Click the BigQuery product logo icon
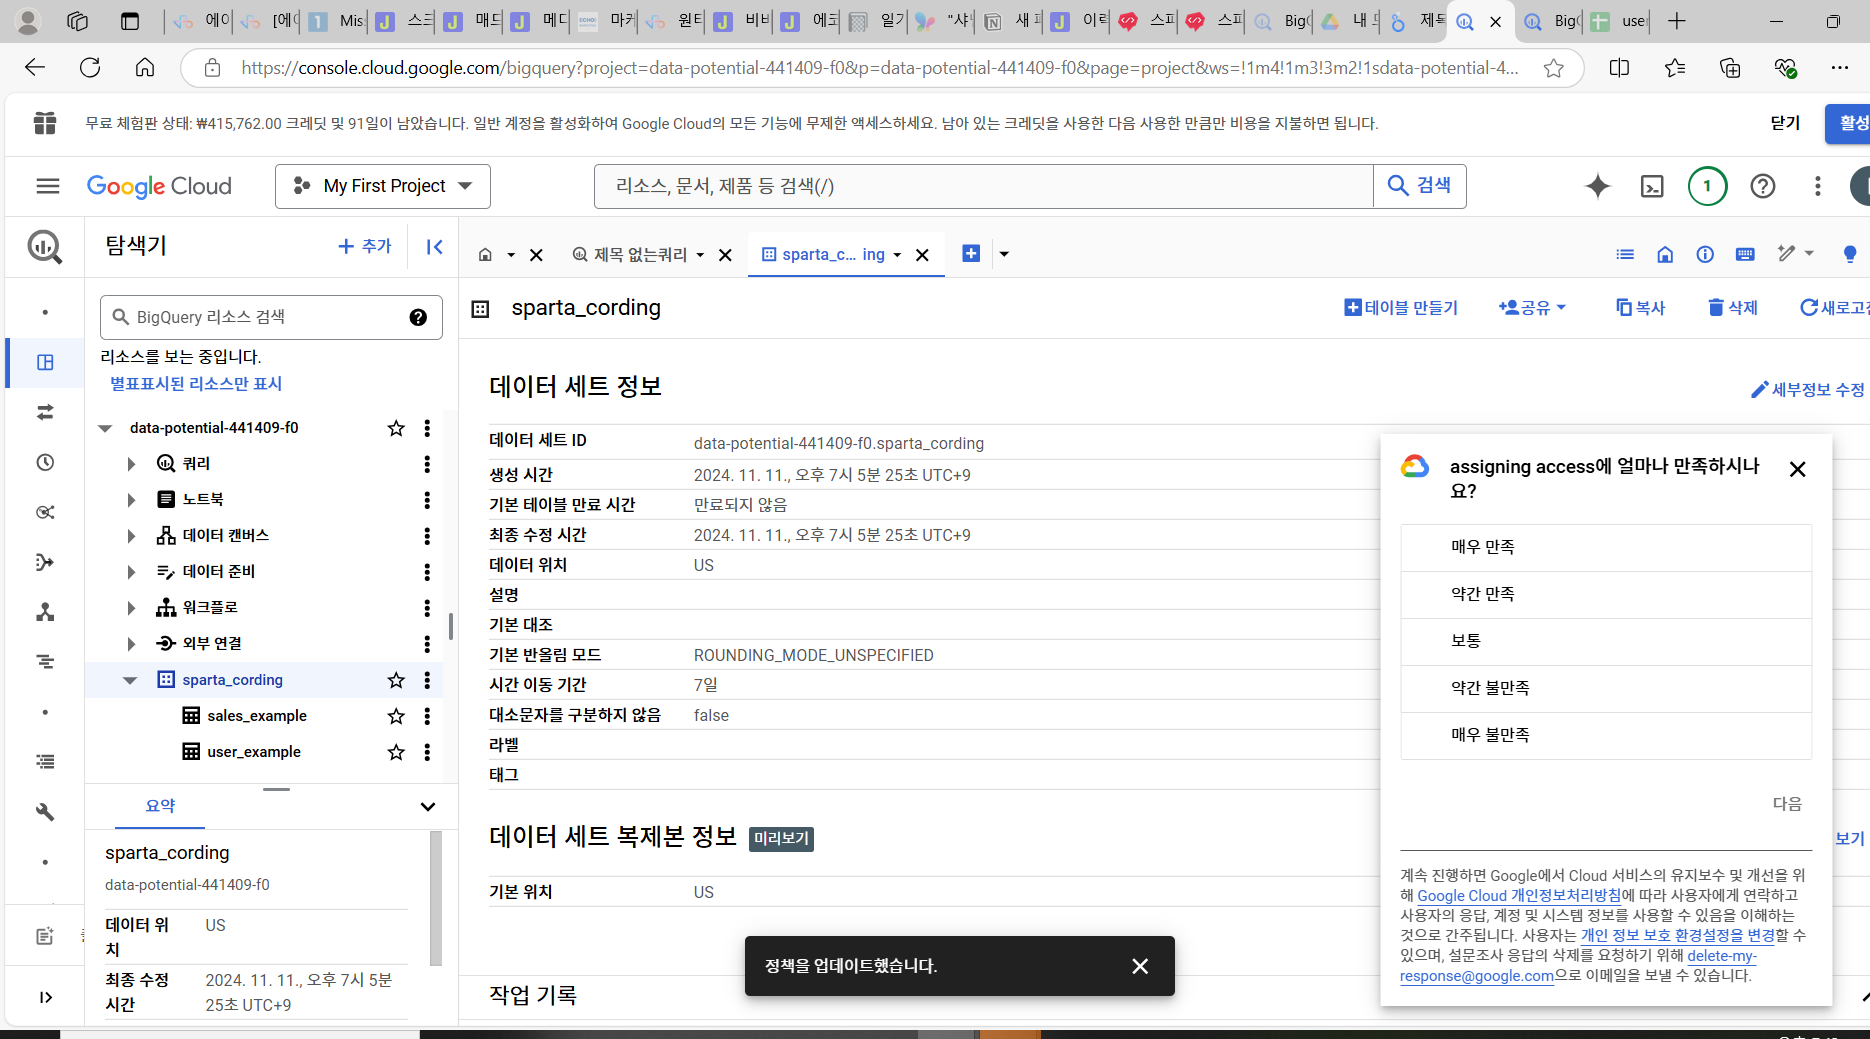The width and height of the screenshot is (1870, 1039). point(45,247)
